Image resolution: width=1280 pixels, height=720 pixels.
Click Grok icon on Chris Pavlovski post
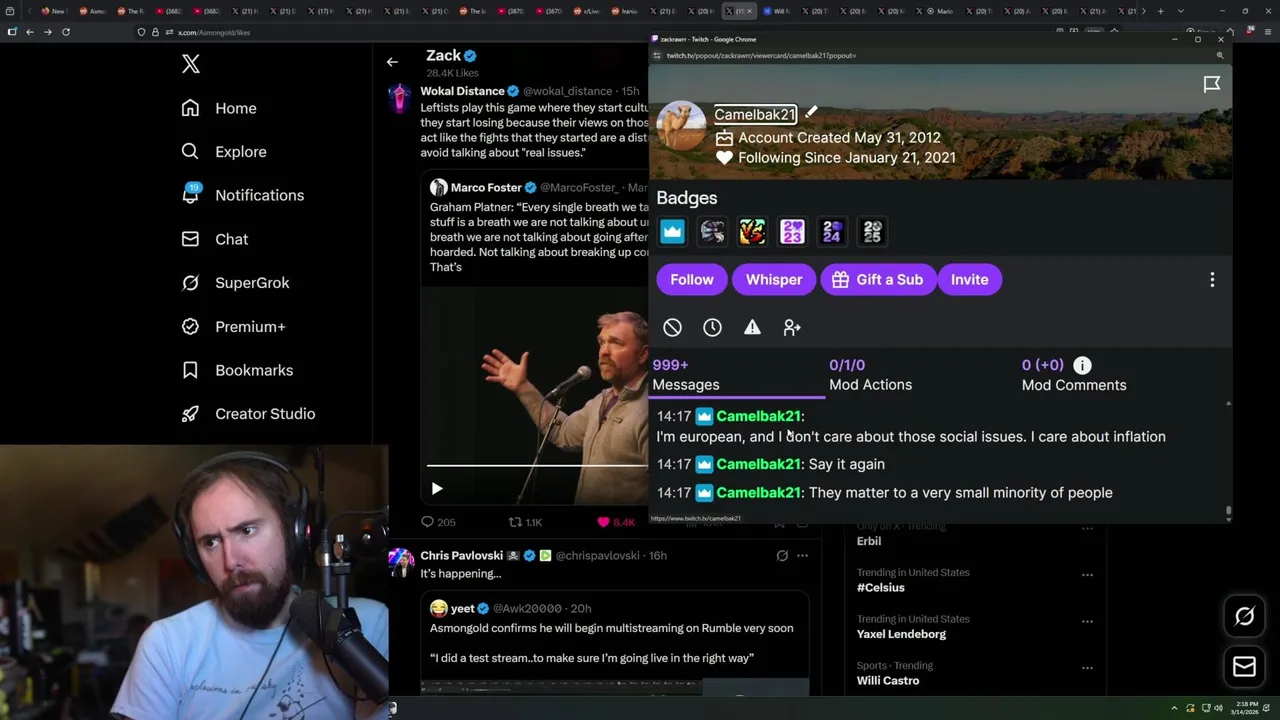pos(782,556)
